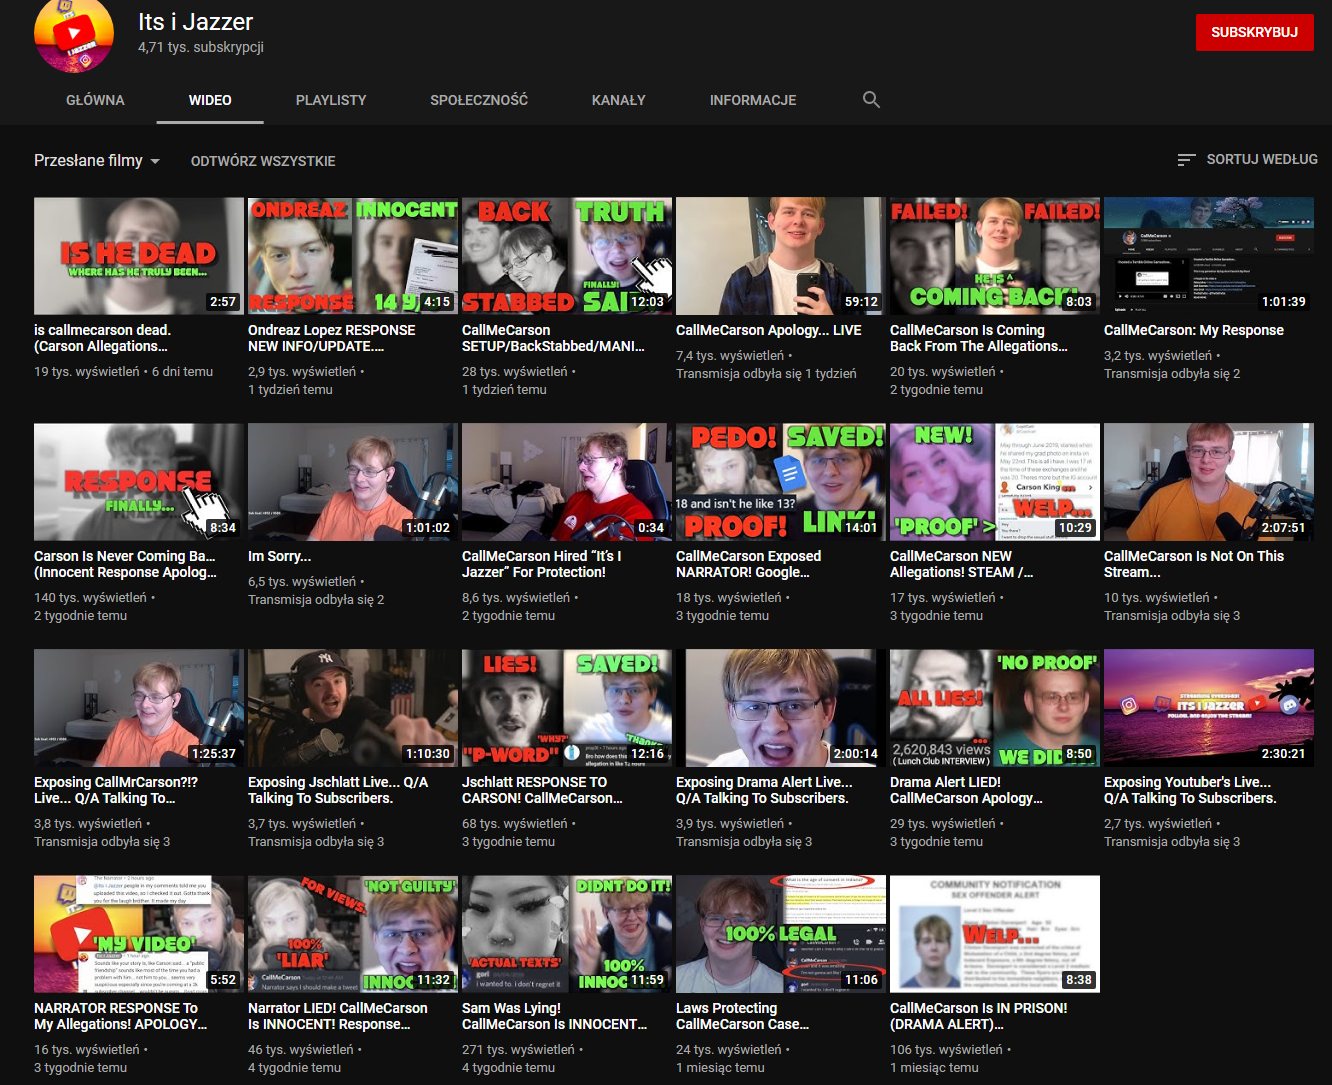The width and height of the screenshot is (1332, 1085).
Task: Open the 2:30:21 sunset stream thumbnail
Action: pyautogui.click(x=1209, y=708)
